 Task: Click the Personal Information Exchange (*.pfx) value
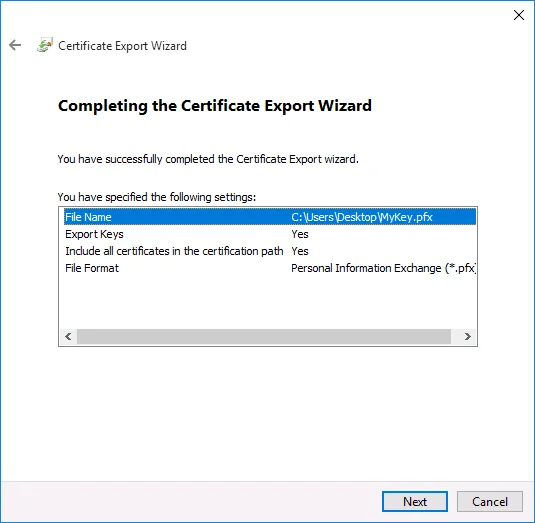[x=384, y=268]
